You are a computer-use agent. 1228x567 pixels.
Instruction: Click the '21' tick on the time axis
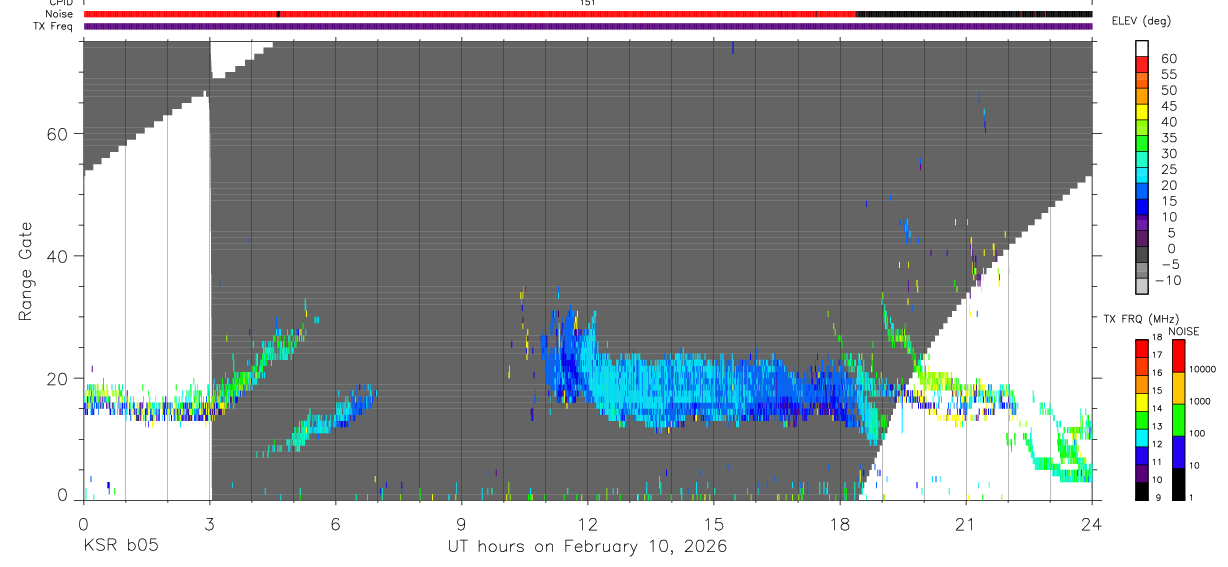pyautogui.click(x=966, y=523)
